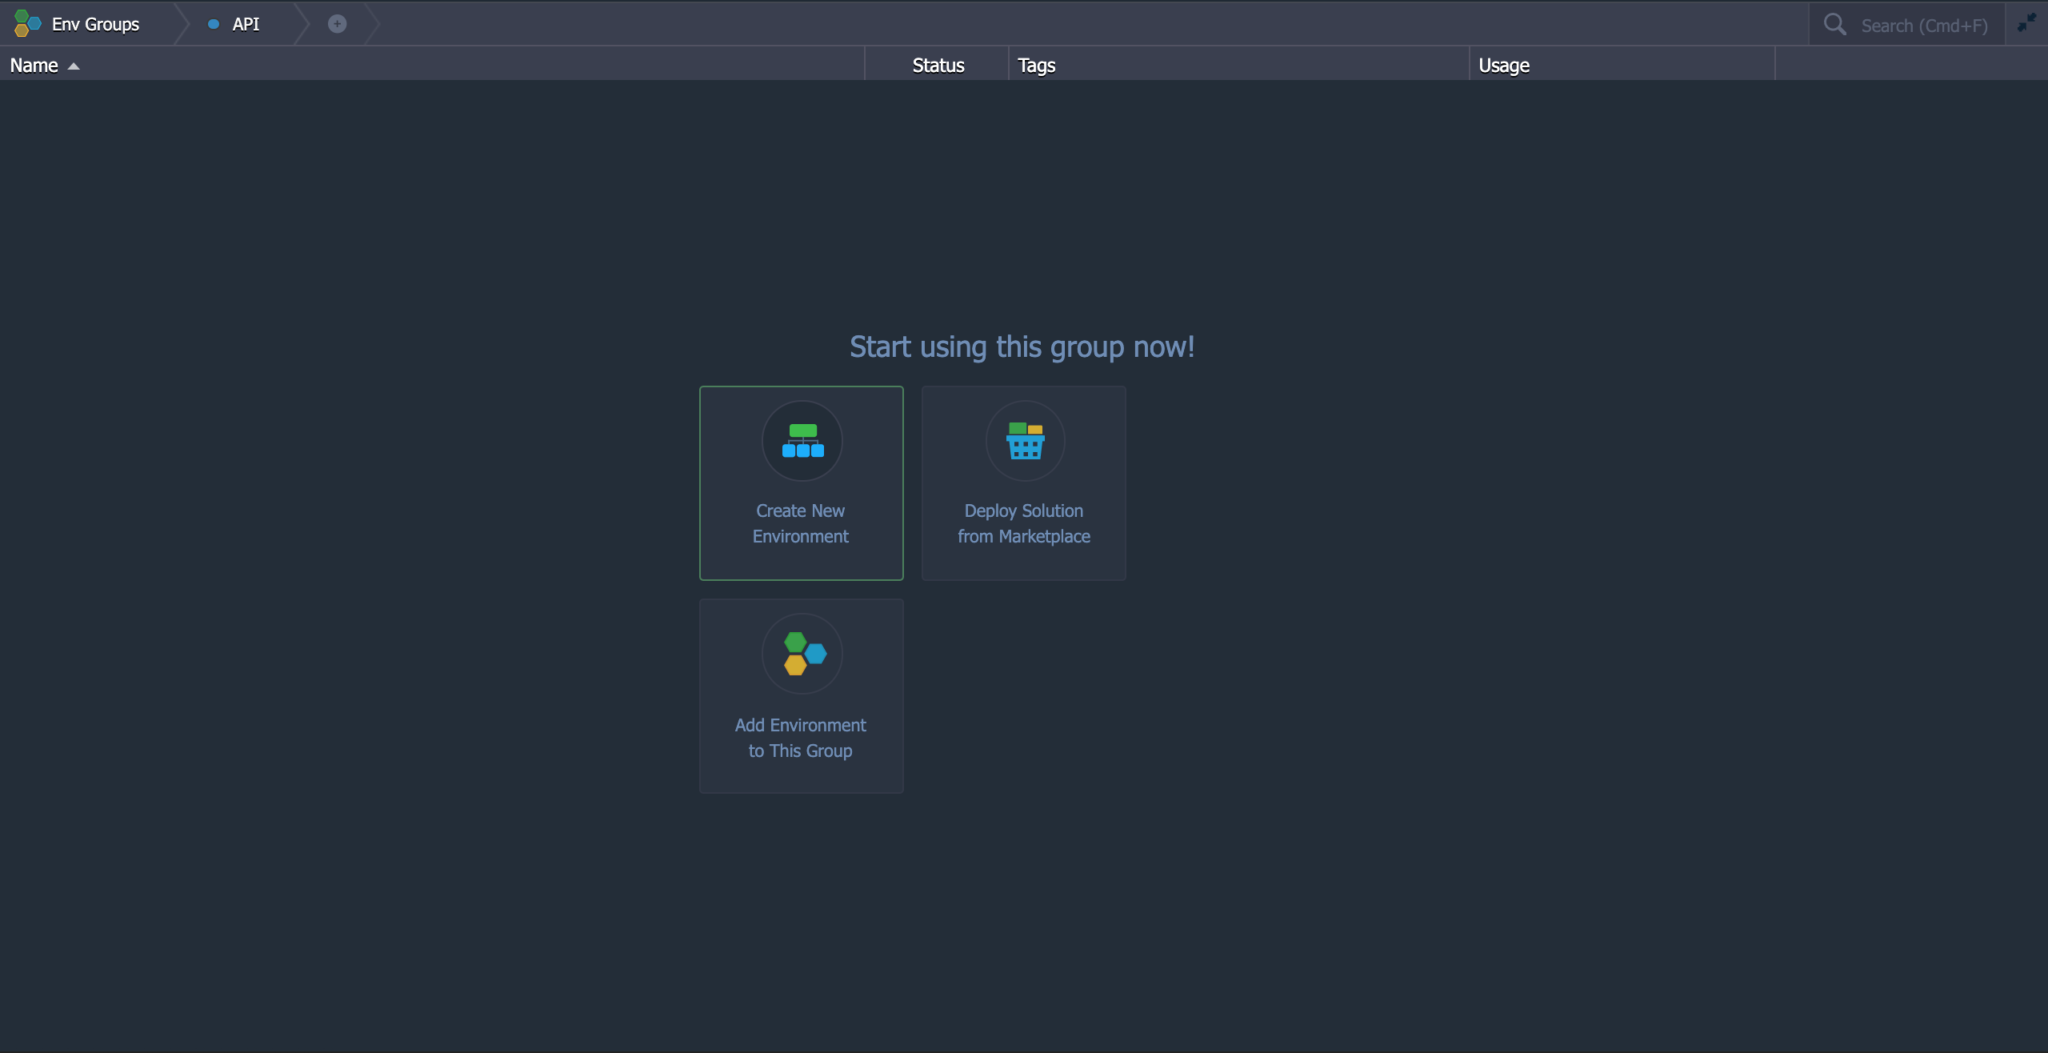Click inside the Search (Cmd+F) field
Screen dimensions: 2048x1053
1920,23
